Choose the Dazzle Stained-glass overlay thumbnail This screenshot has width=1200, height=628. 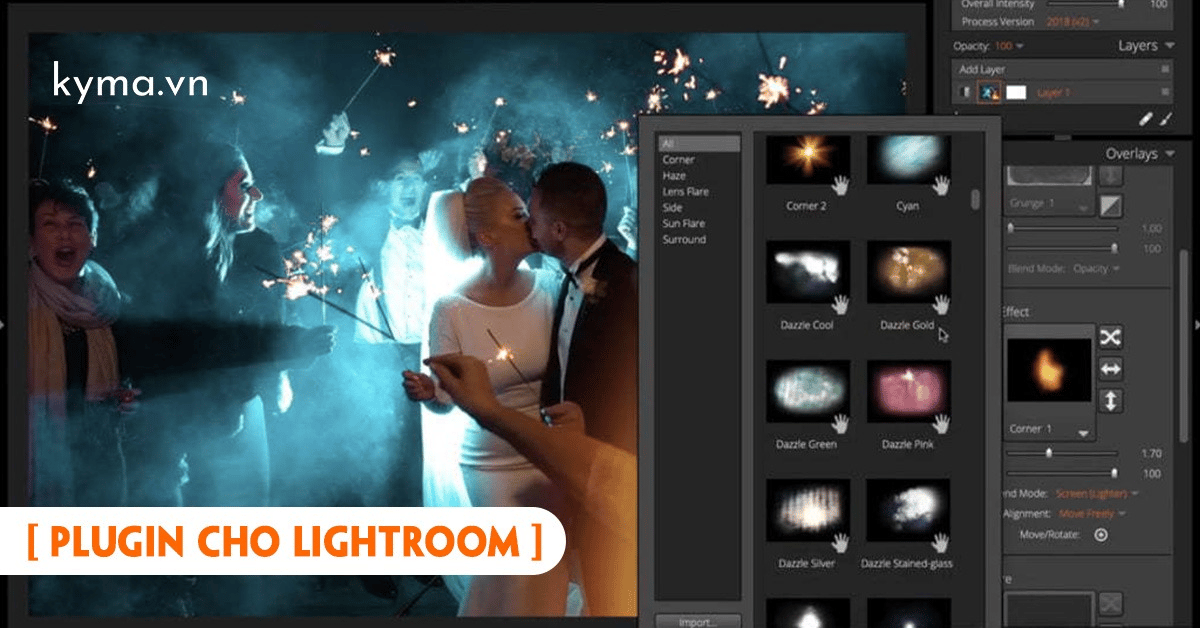point(908,511)
